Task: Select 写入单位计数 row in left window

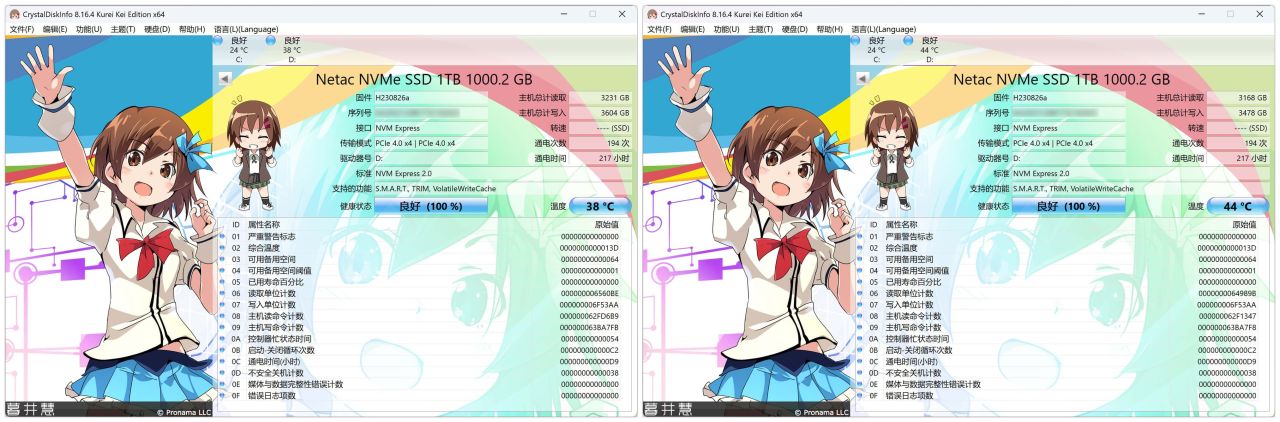Action: pyautogui.click(x=426, y=305)
